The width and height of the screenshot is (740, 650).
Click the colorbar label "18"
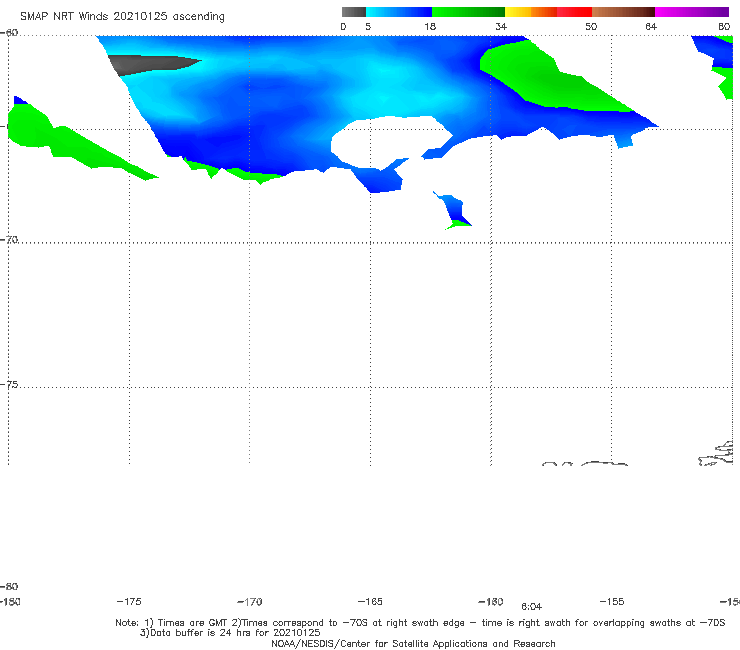tap(430, 26)
